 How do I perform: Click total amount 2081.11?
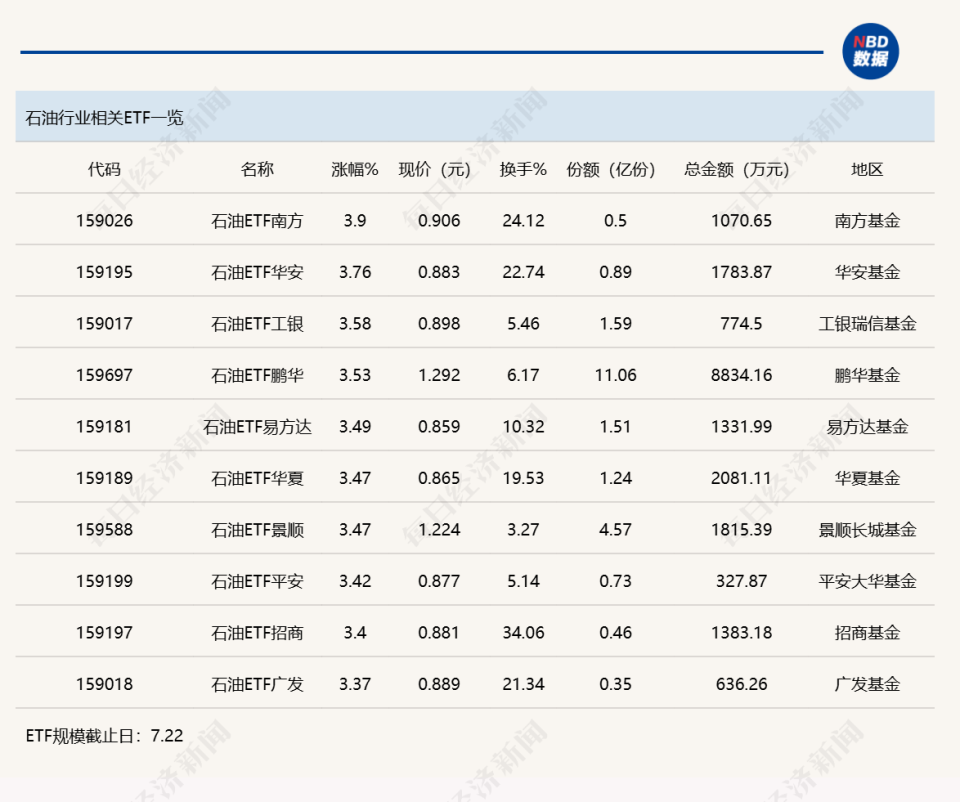click(741, 478)
